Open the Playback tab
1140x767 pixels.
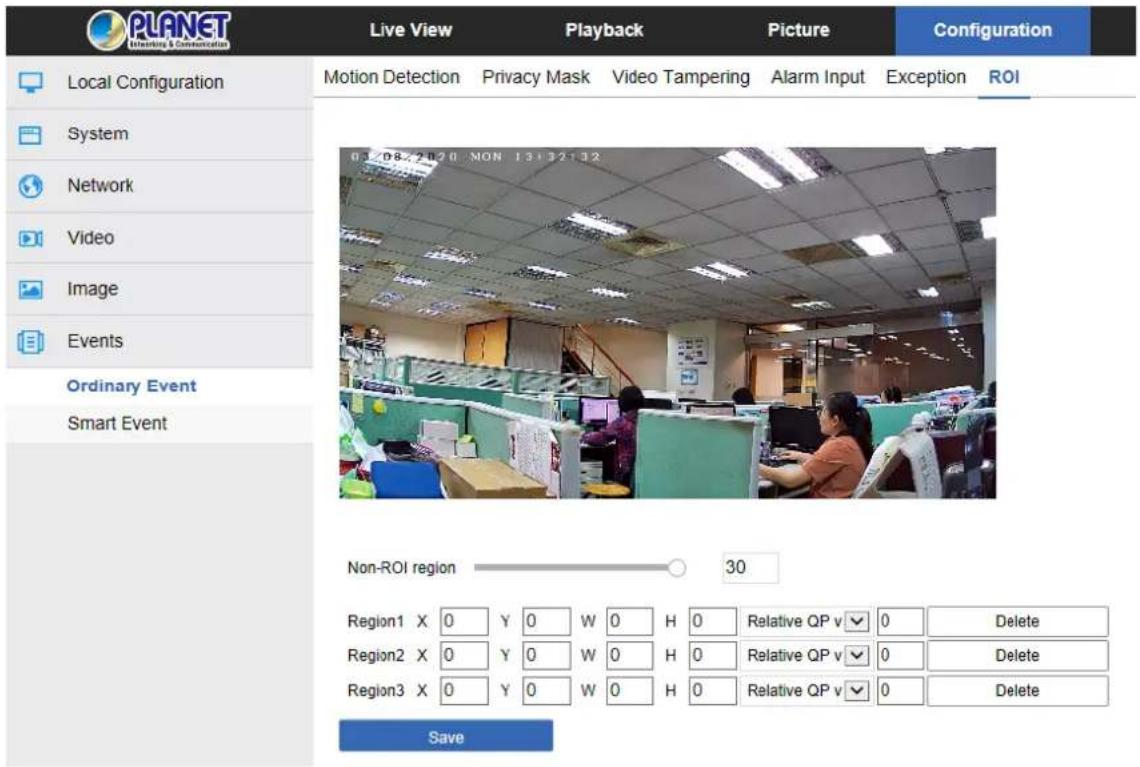(x=604, y=31)
